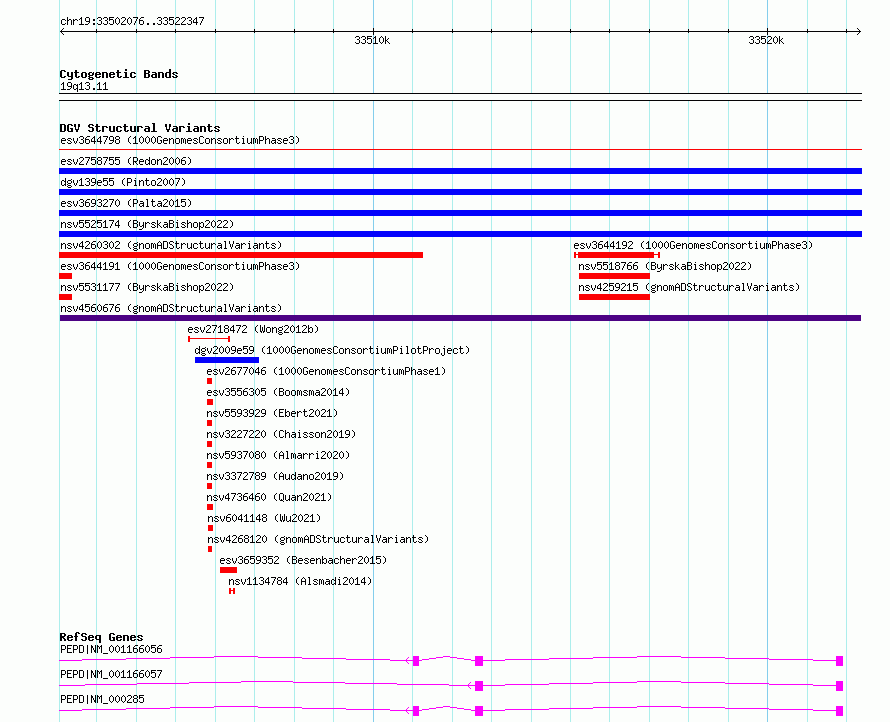Select the nsv5937080 (Almarri2020) label

(x=278, y=455)
